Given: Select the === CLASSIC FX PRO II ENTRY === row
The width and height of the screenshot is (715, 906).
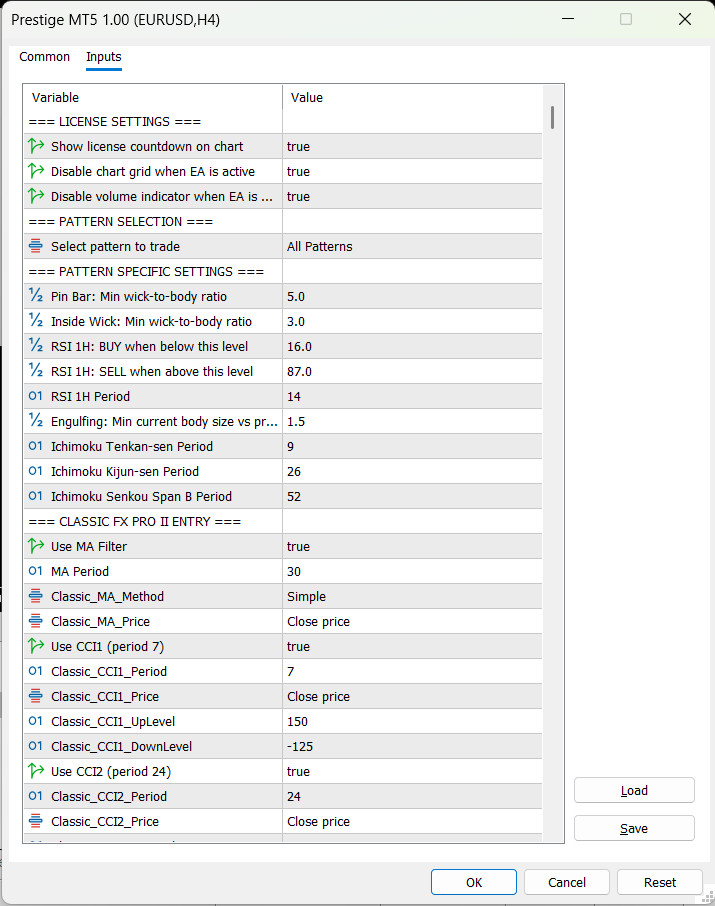Looking at the screenshot, I should tap(283, 521).
